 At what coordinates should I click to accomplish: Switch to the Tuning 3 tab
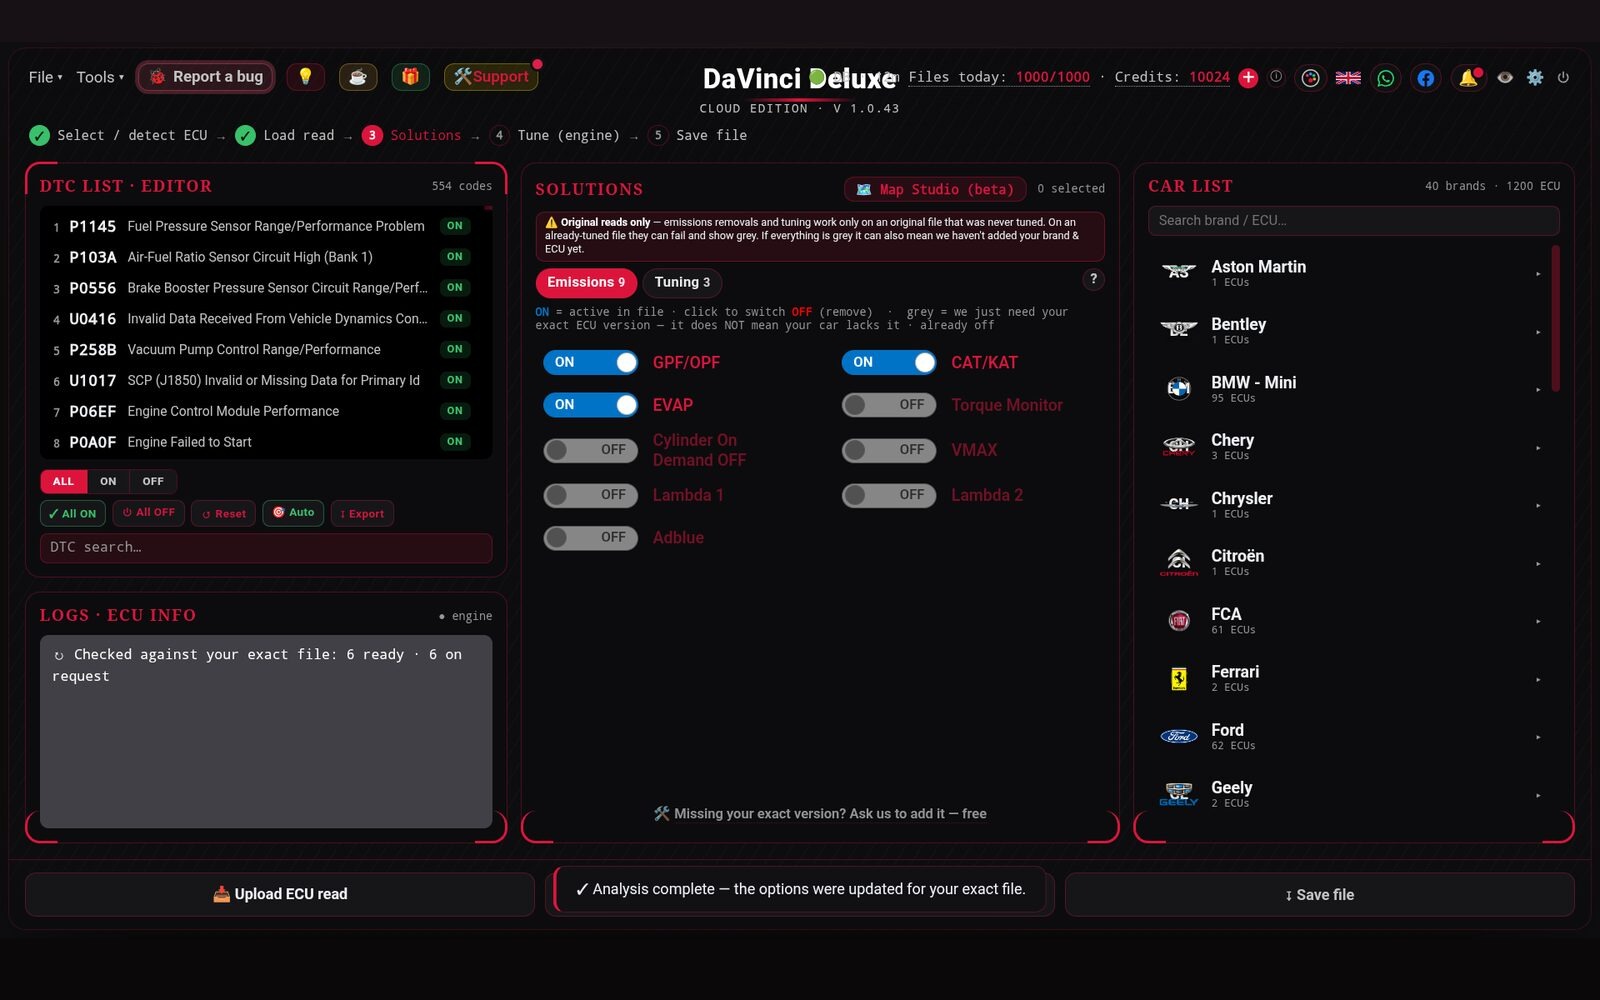(x=682, y=282)
